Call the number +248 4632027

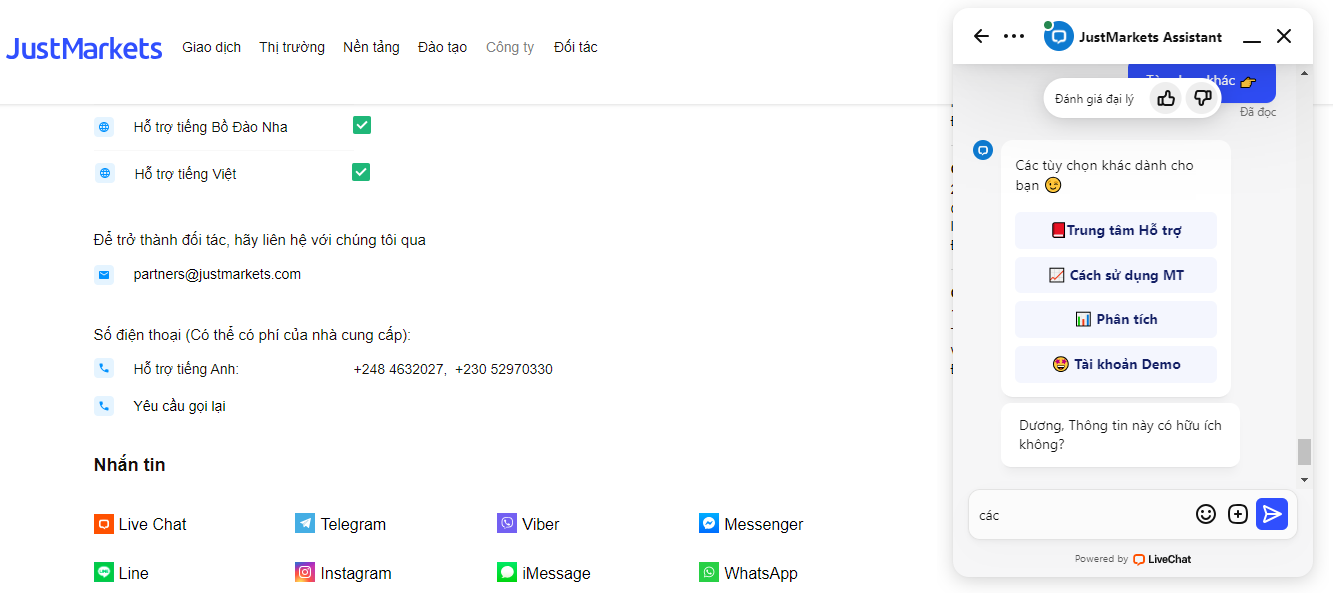tap(399, 369)
